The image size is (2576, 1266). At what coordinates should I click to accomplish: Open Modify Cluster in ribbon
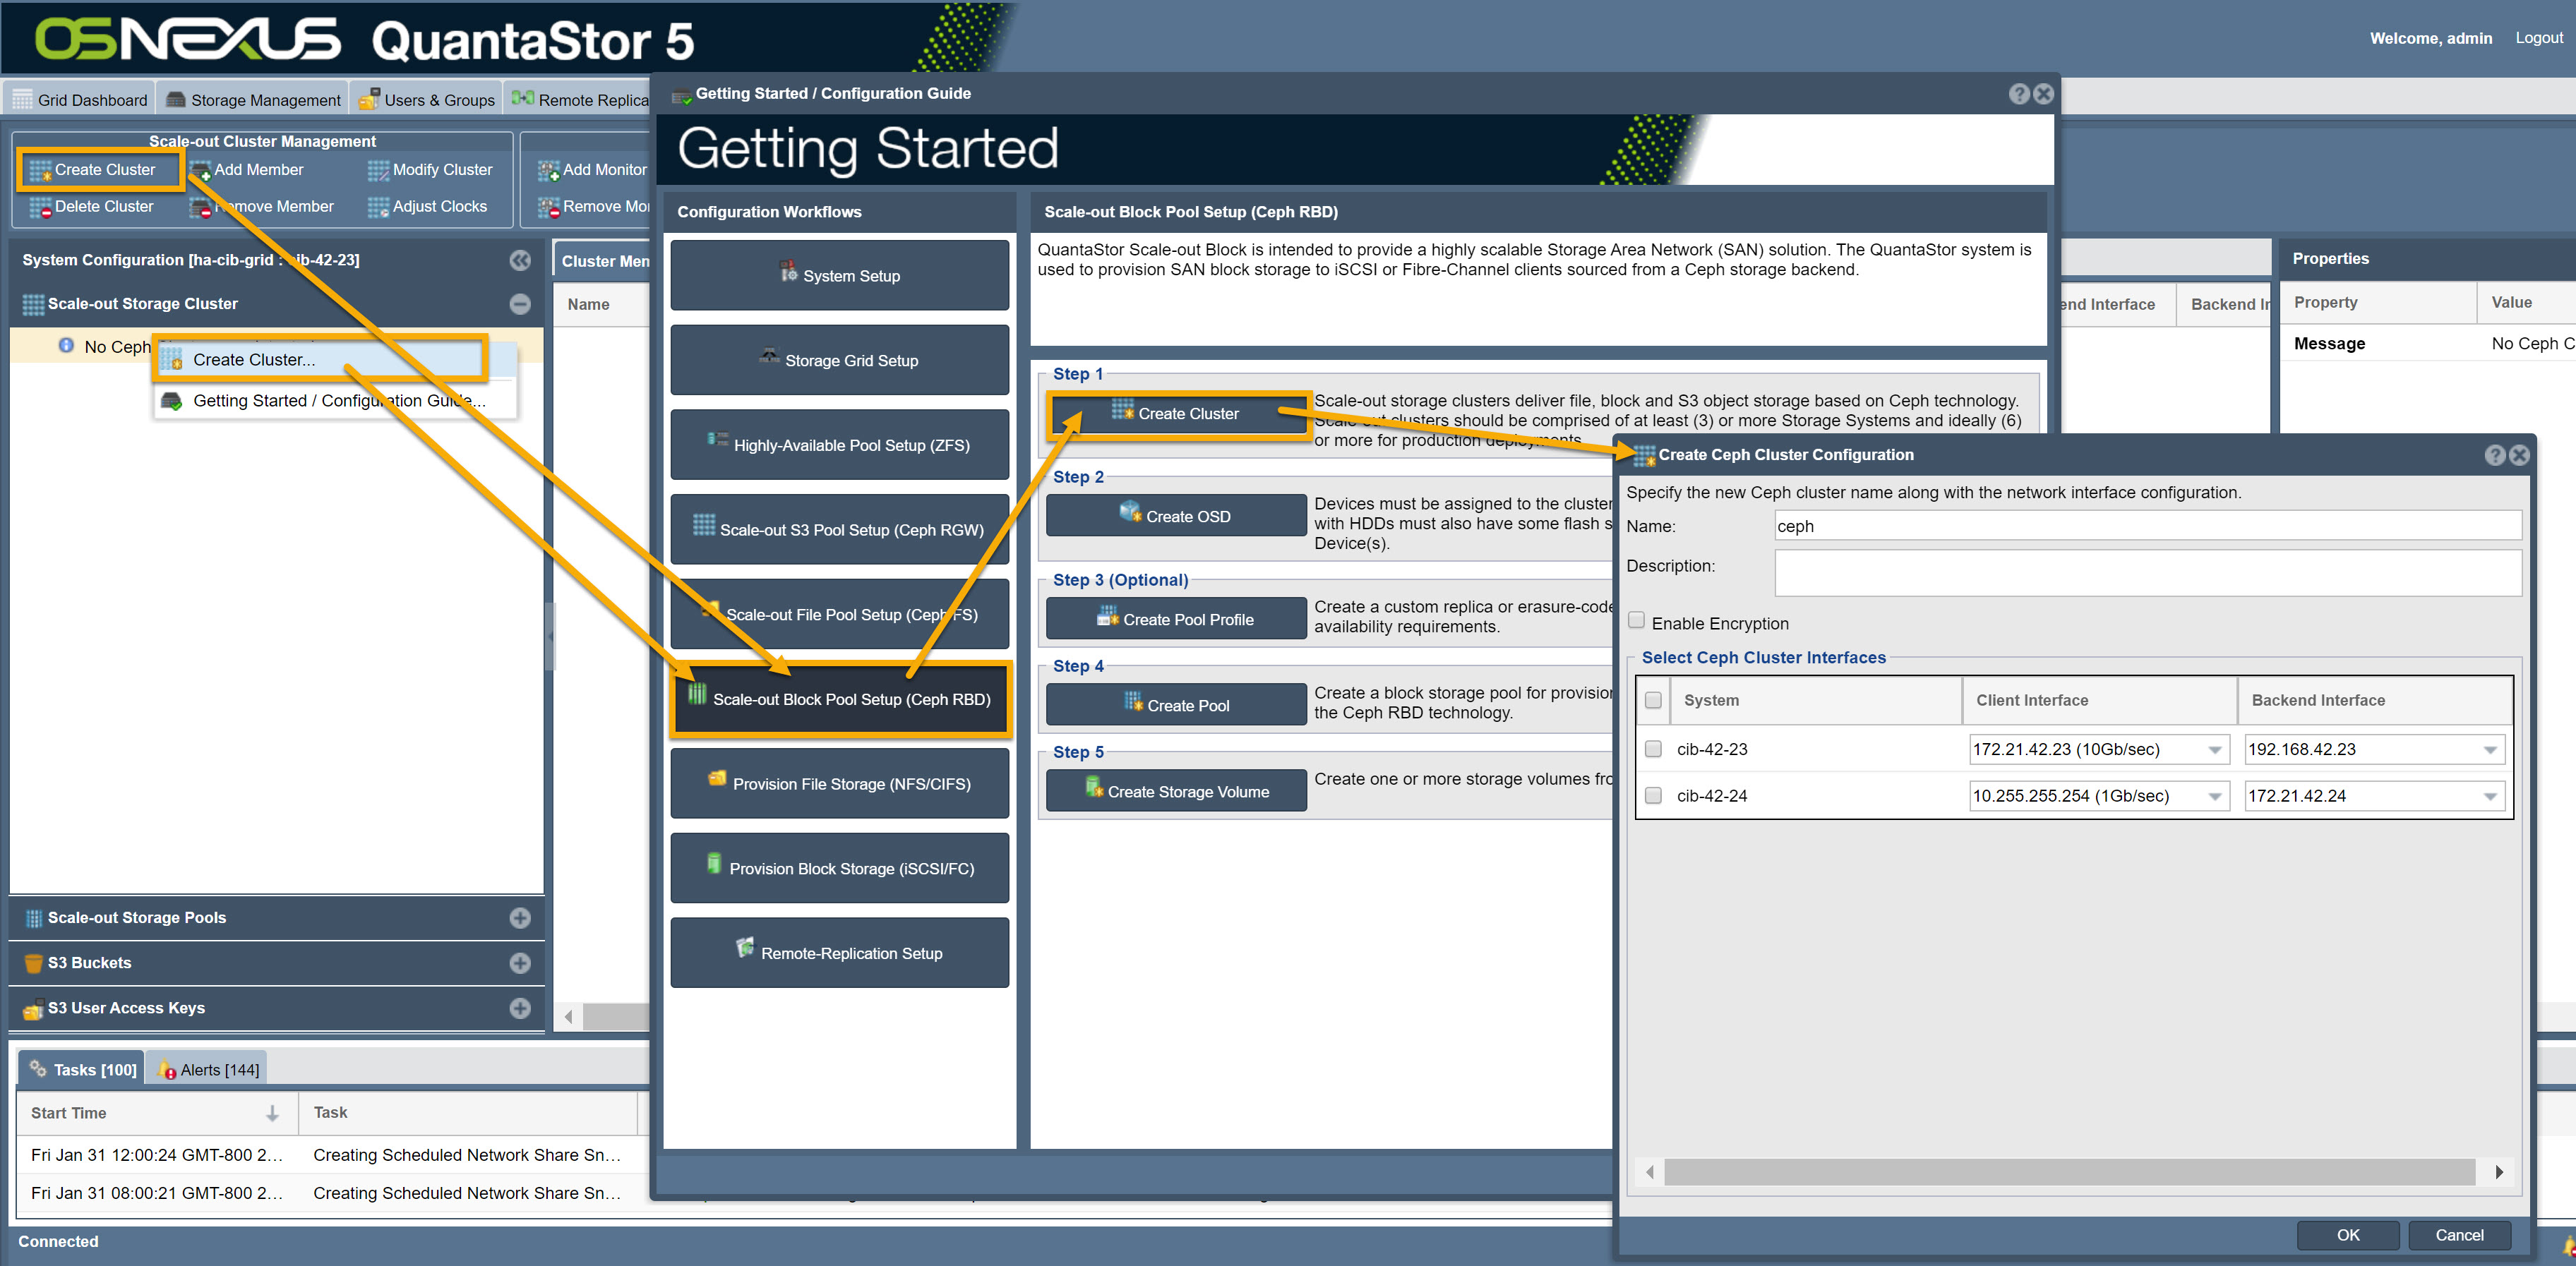coord(430,170)
